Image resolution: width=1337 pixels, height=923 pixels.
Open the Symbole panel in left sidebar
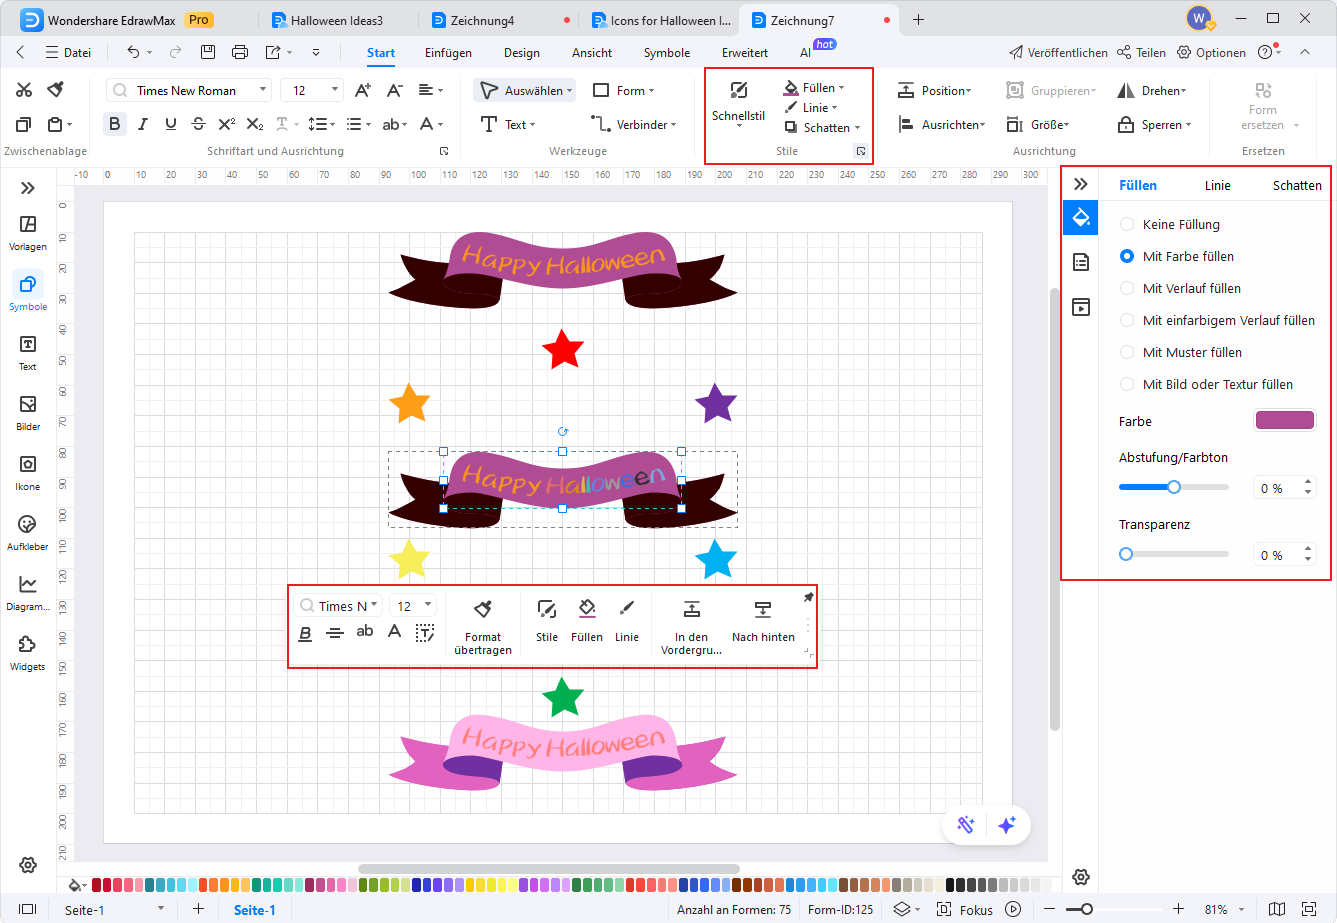tap(28, 291)
